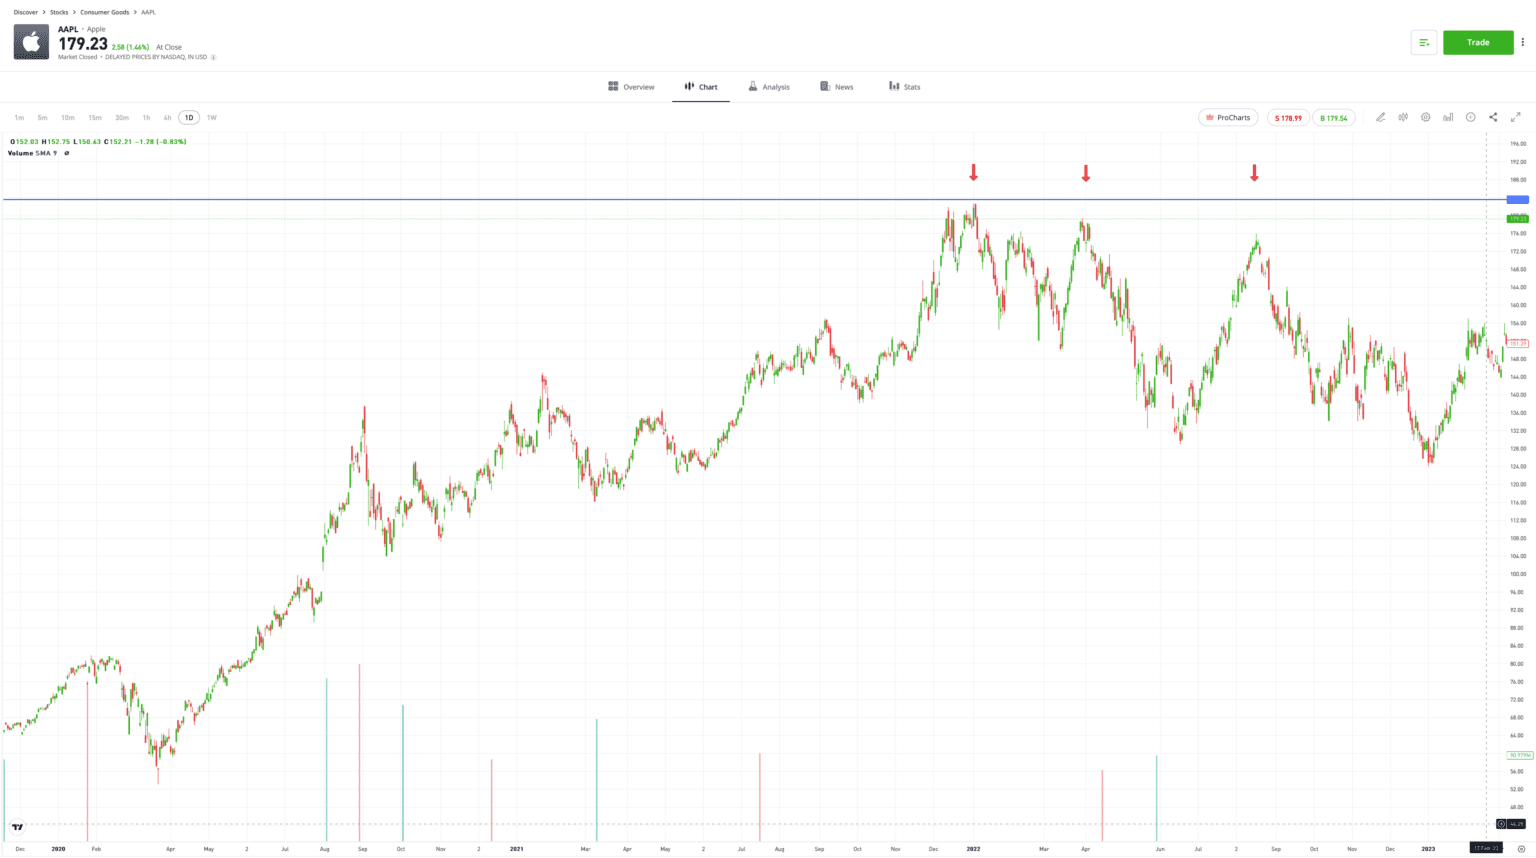
Task: Open the ProCharts option
Action: 1228,117
